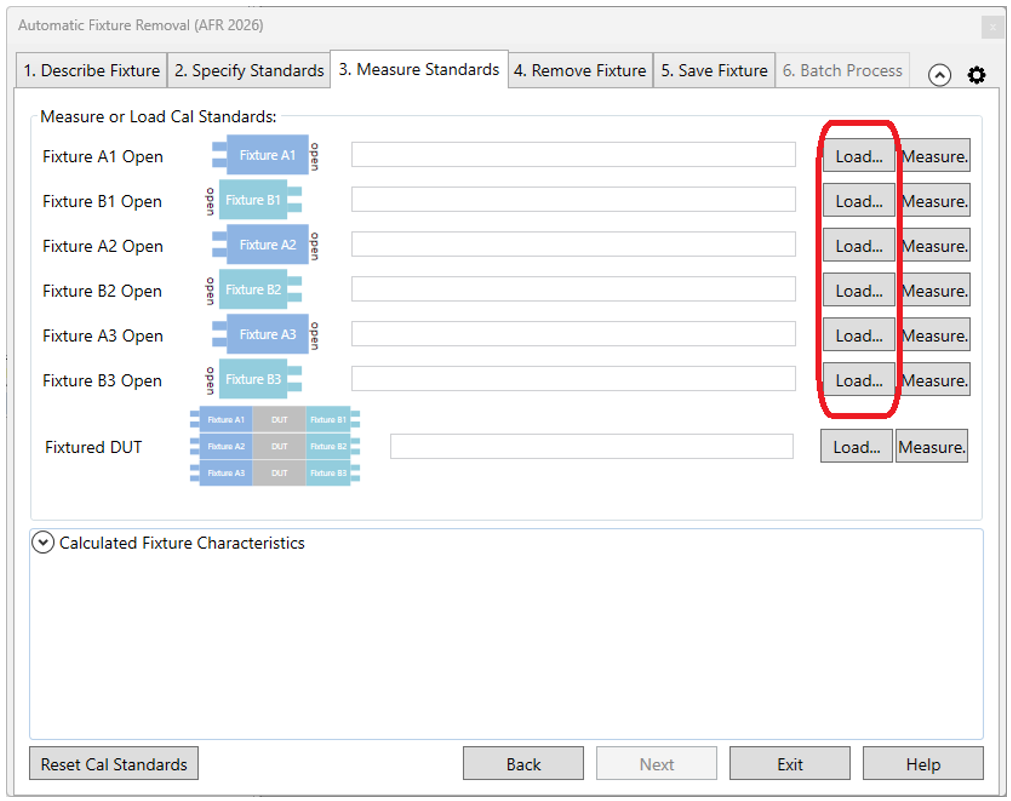Measure the Fixture B1 Open standard
Image resolution: width=1011 pixels, height=801 pixels.
point(934,201)
